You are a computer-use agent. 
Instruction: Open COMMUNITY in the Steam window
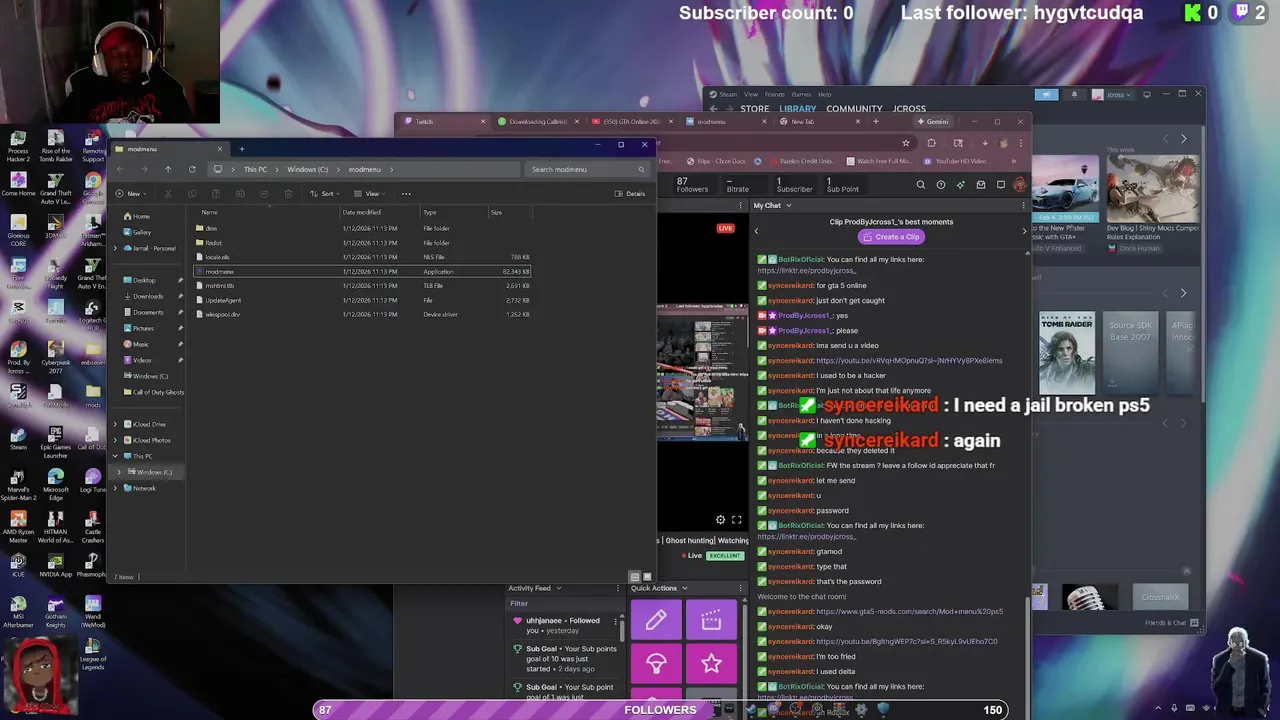[x=854, y=108]
